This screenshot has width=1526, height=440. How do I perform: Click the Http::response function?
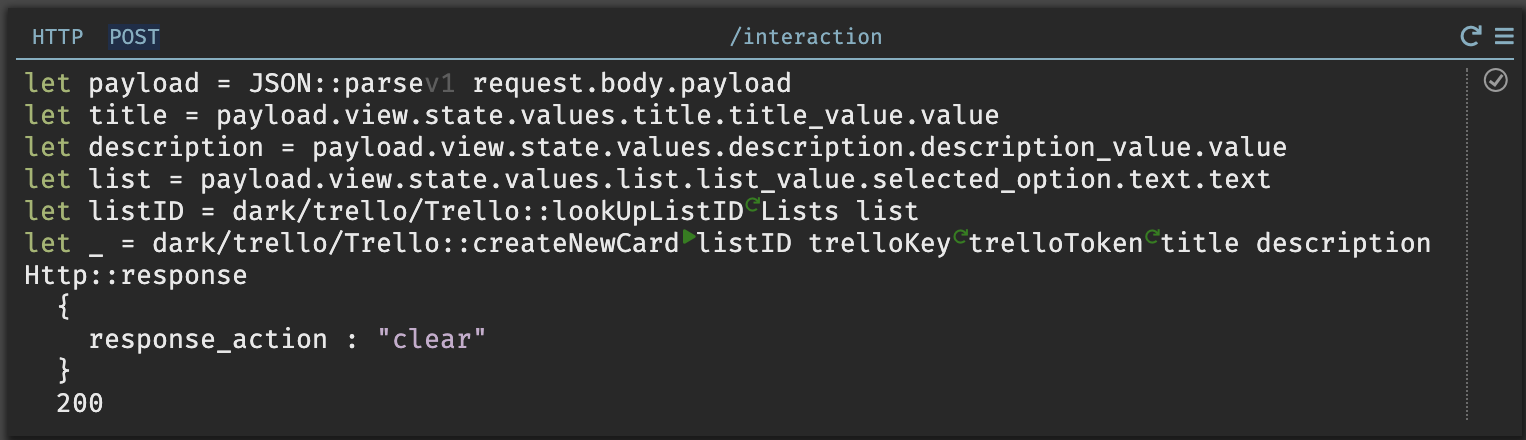coord(135,276)
